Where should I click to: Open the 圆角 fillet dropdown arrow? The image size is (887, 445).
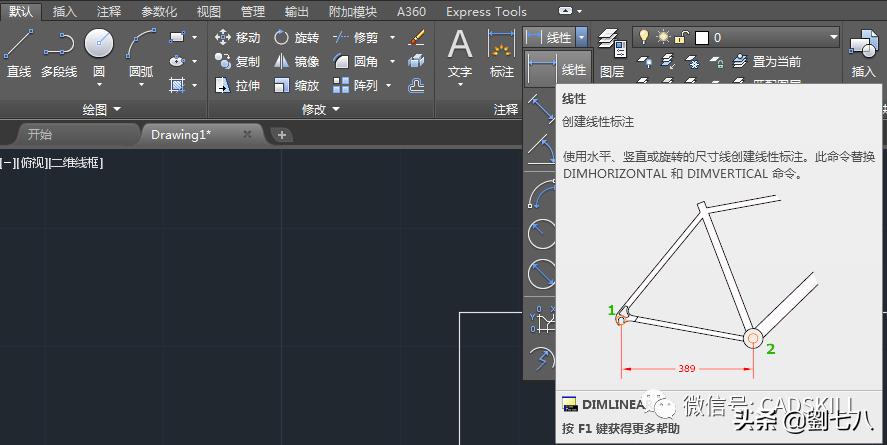(392, 61)
